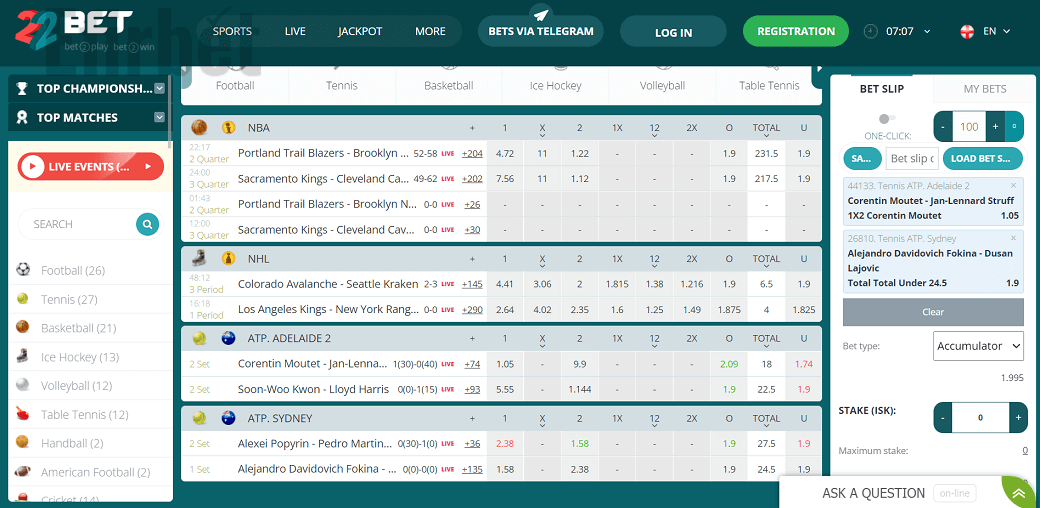Expand the 12 column dropdown in NHL header

click(655, 267)
